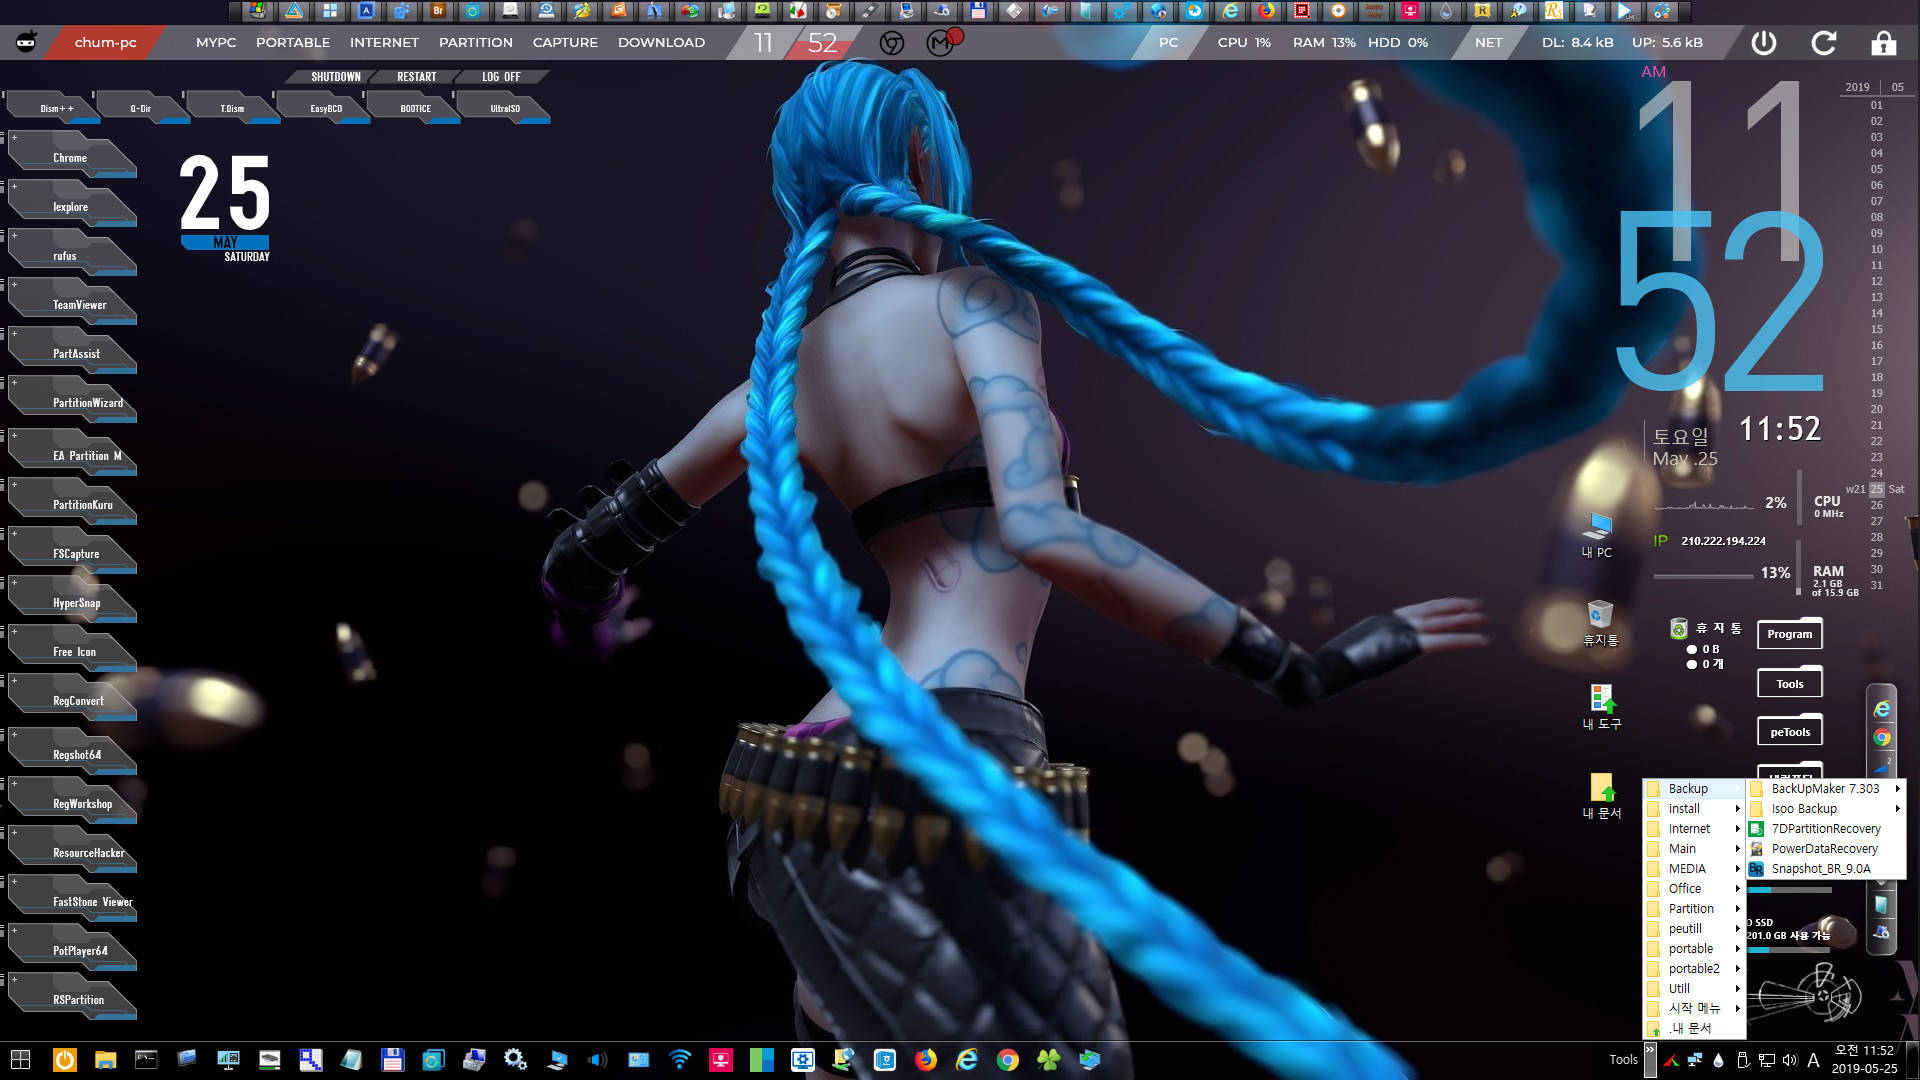1920x1080 pixels.
Task: Open UltraISO shortcut
Action: pos(505,108)
